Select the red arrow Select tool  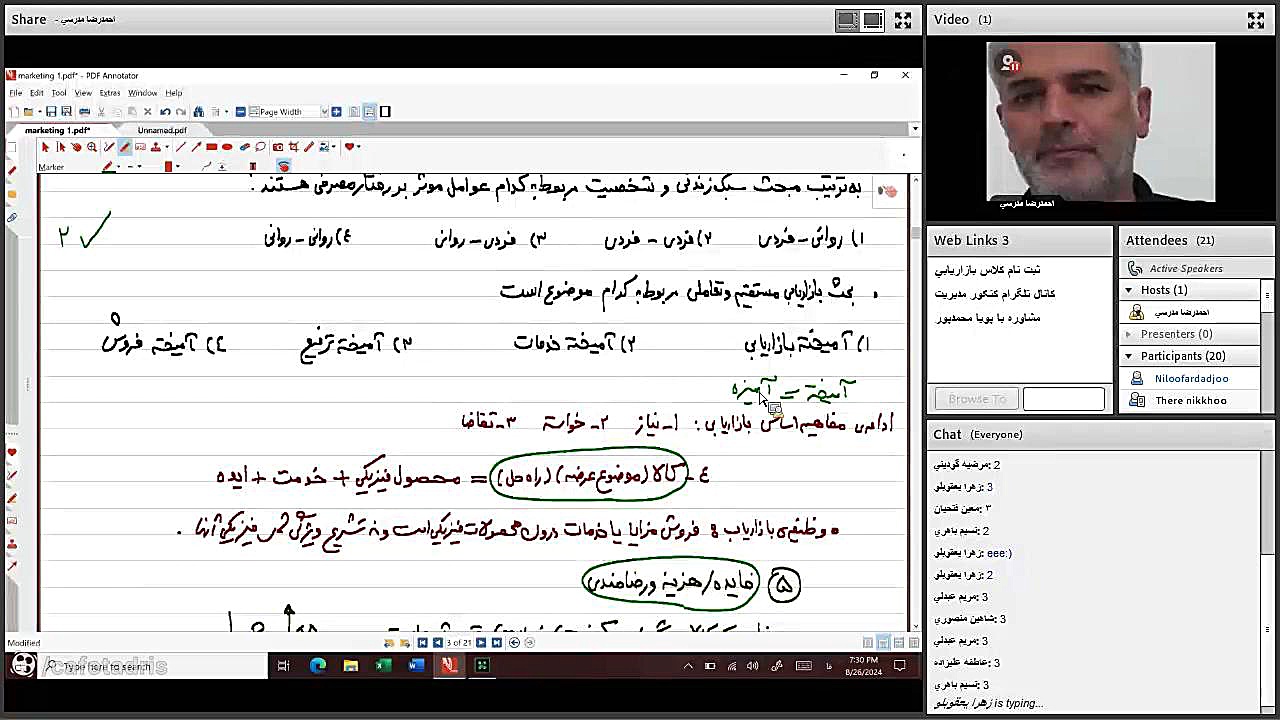45,147
